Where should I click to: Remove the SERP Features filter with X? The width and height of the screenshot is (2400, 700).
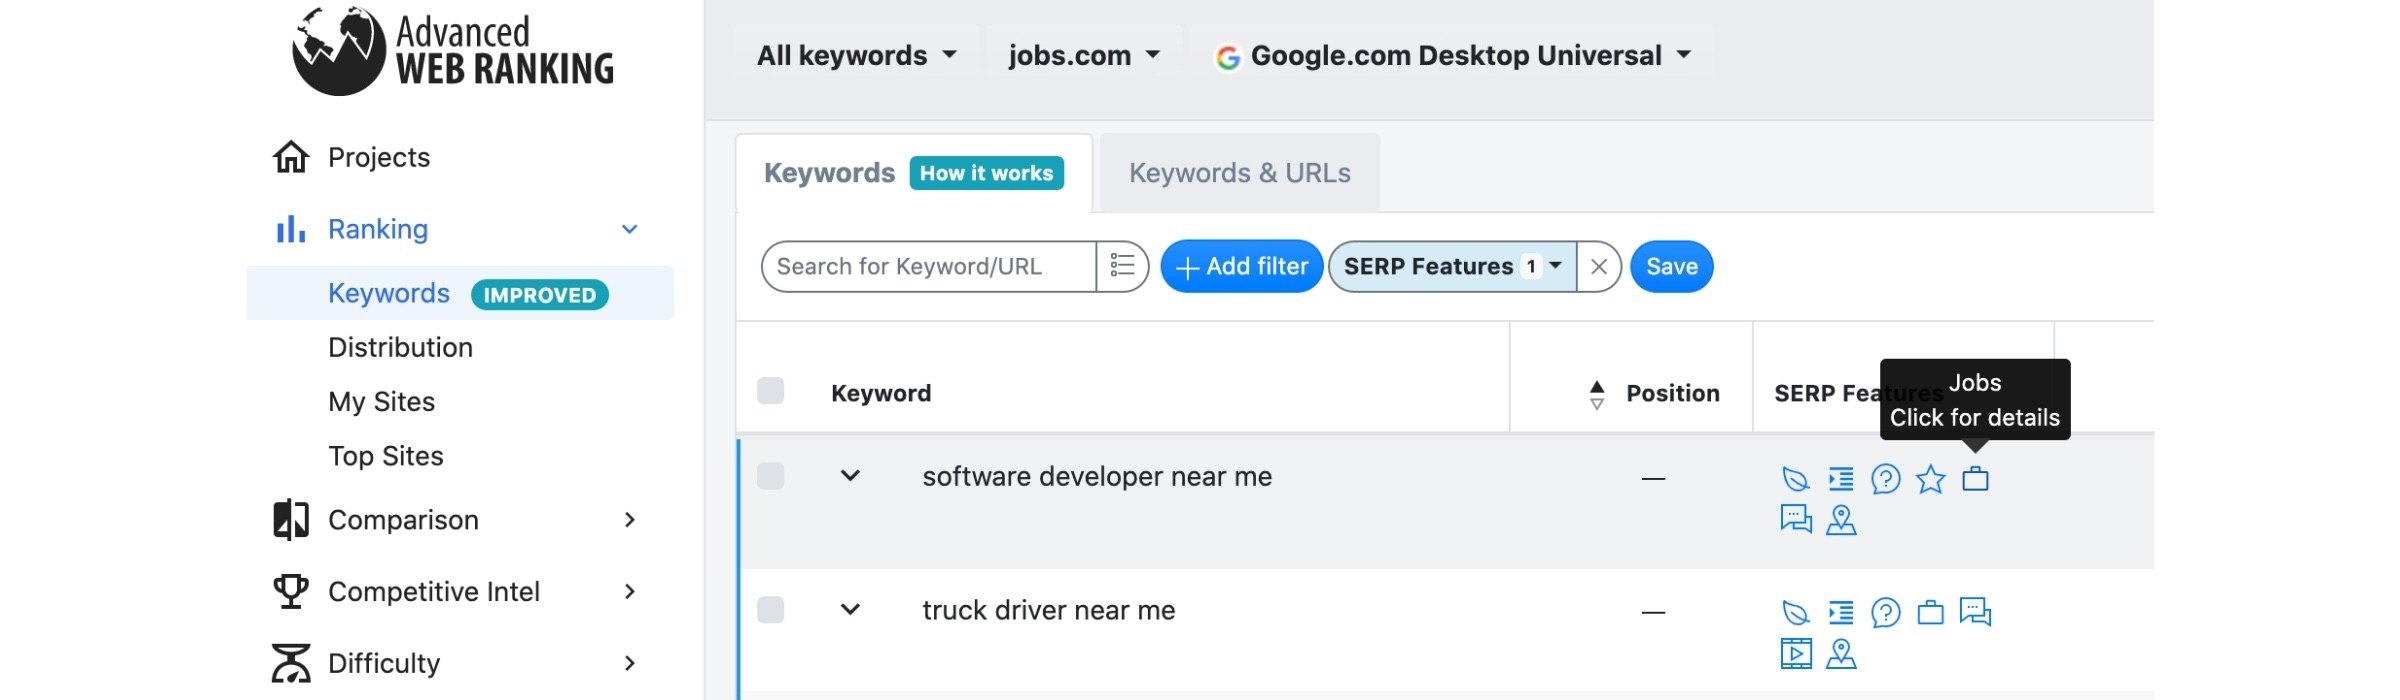pyautogui.click(x=1599, y=267)
